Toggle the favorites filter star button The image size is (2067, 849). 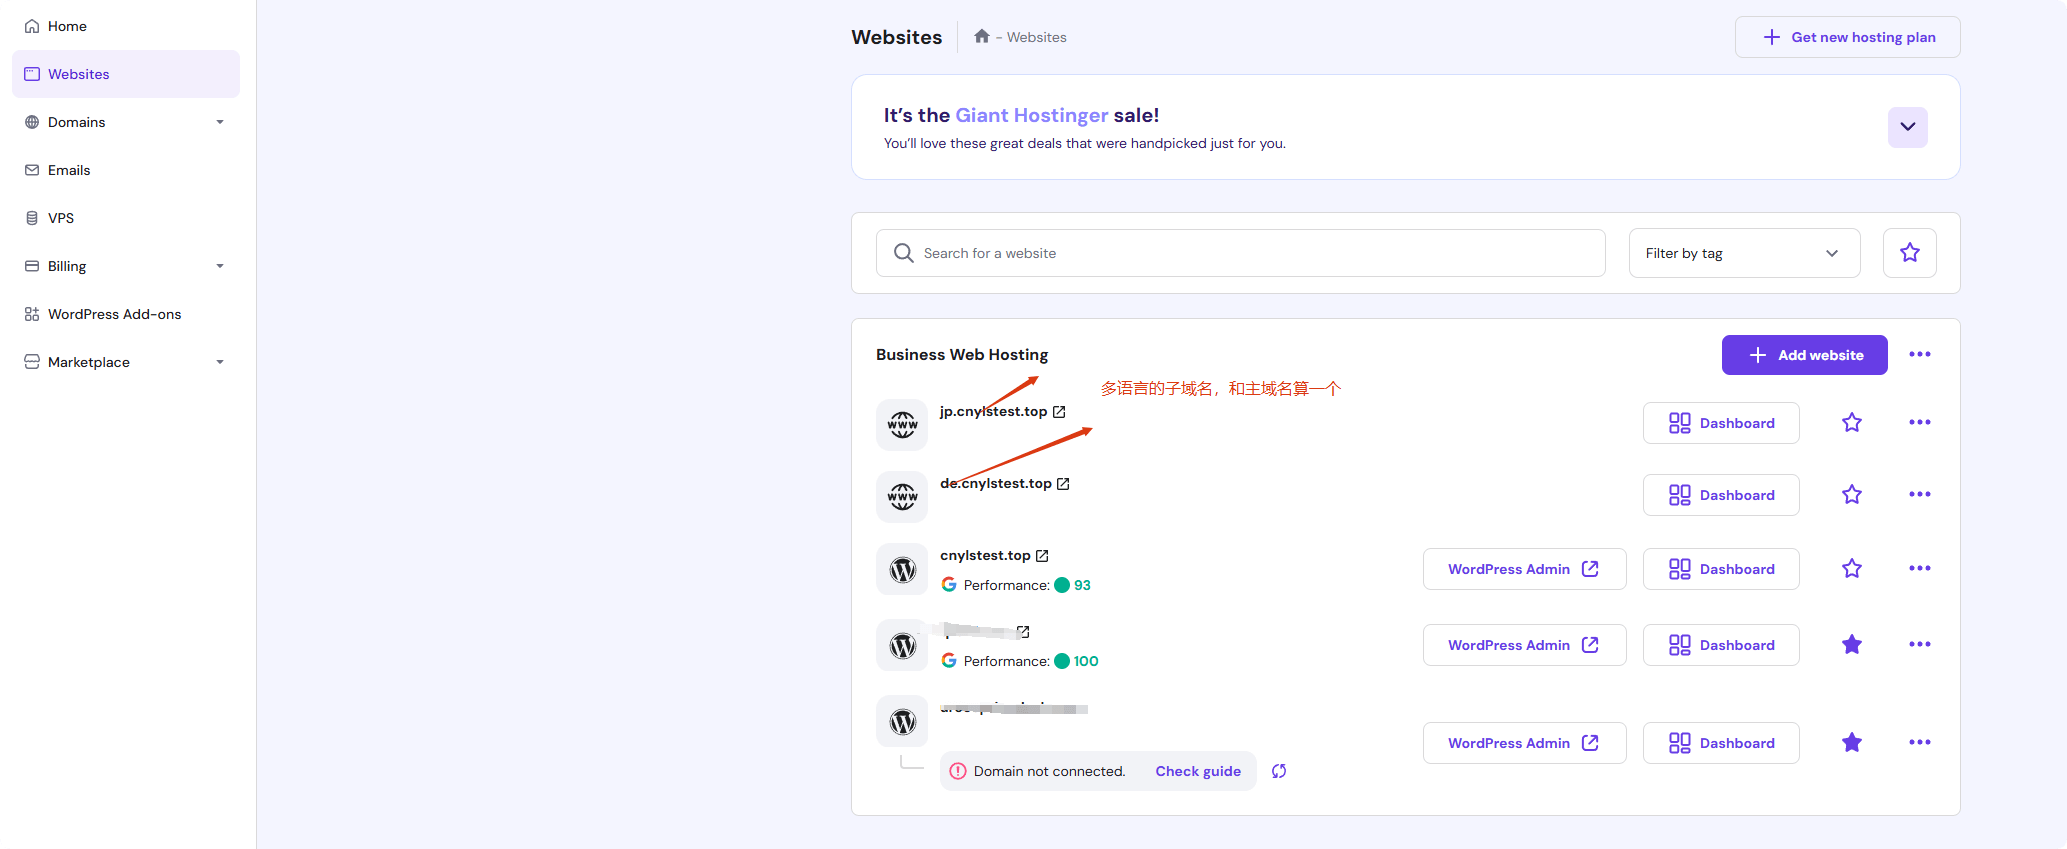click(x=1909, y=253)
